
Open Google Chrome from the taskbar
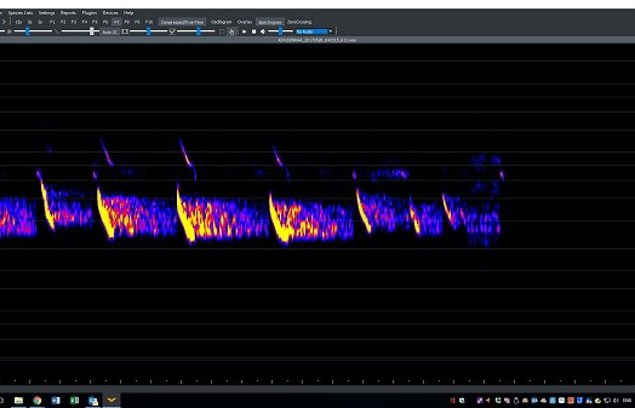[x=37, y=400]
